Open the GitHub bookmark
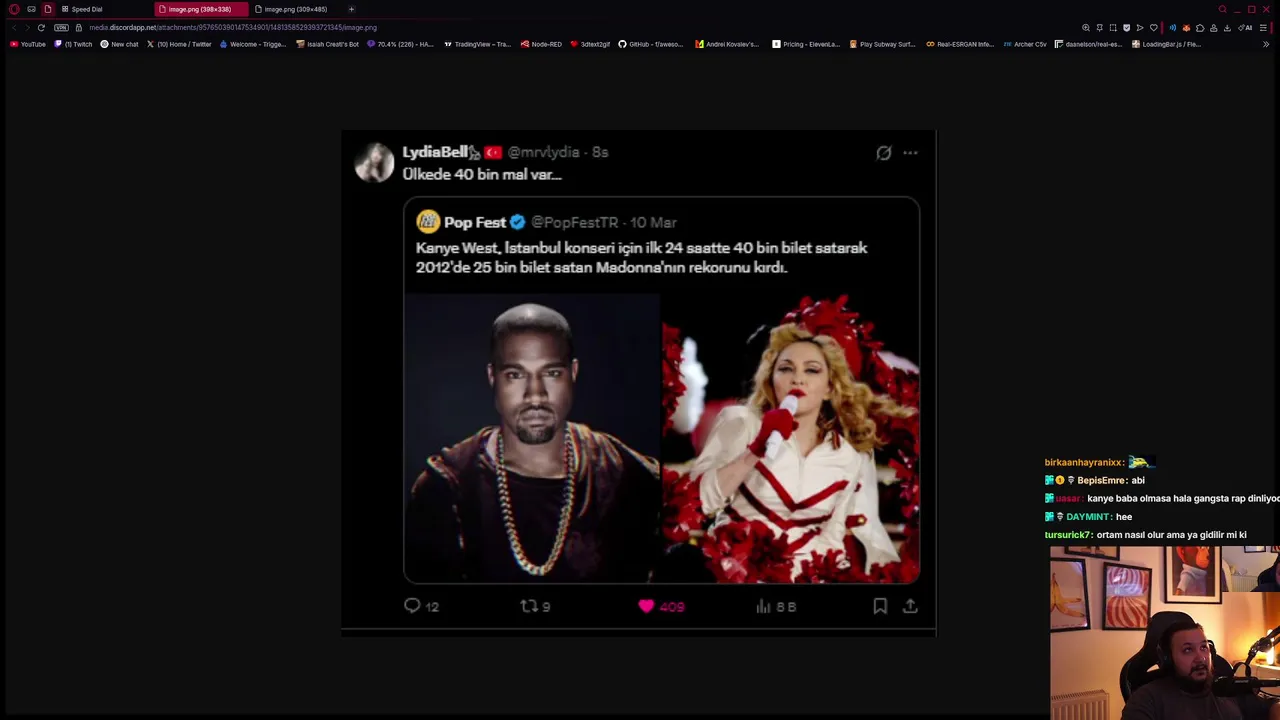 click(651, 44)
